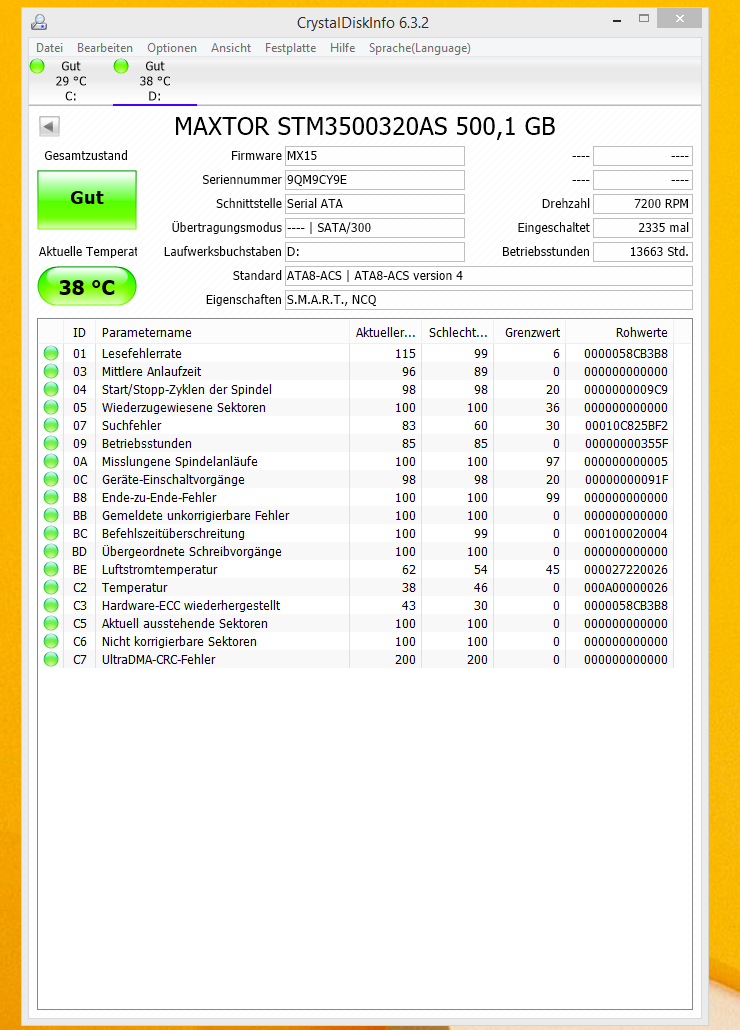
Task: Select the Misslungene Spindelanläufe parameter name
Action: tap(179, 461)
